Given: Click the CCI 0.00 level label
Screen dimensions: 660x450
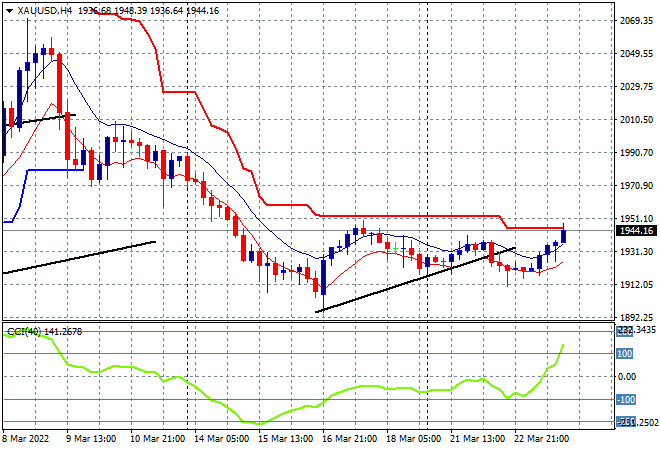Looking at the screenshot, I should 625,377.
